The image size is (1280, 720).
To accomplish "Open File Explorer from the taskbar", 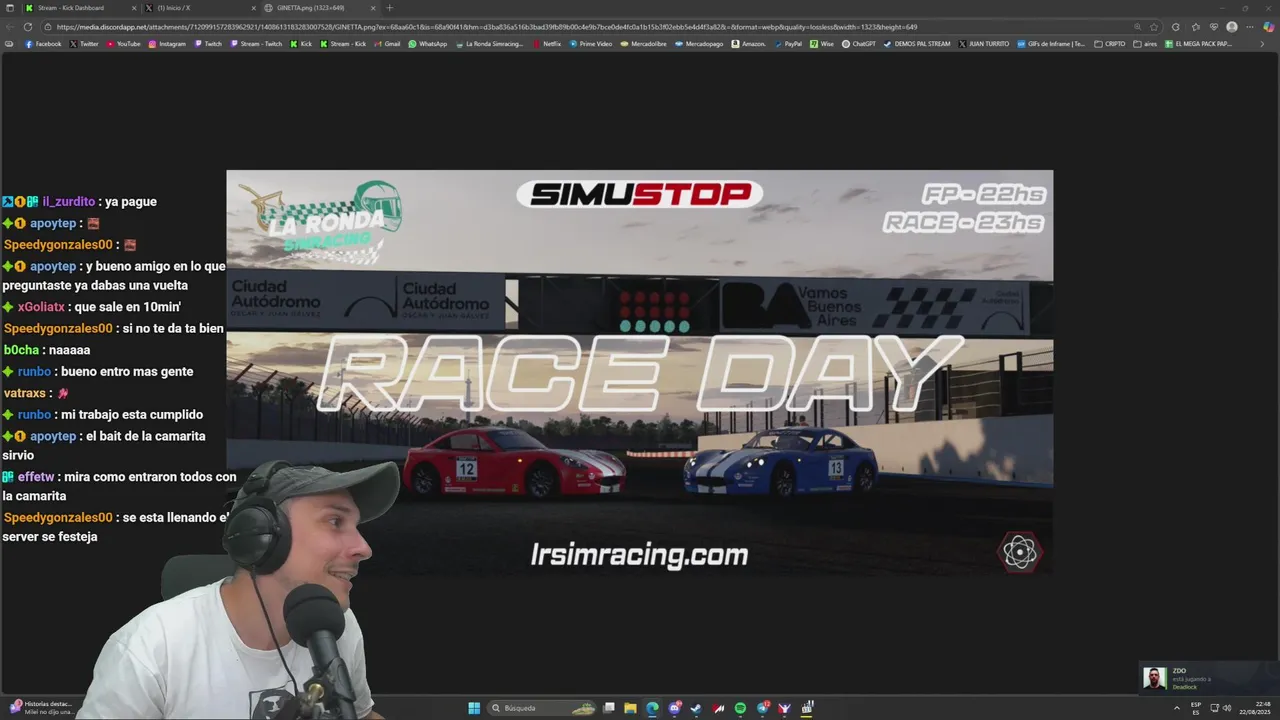I will point(630,708).
